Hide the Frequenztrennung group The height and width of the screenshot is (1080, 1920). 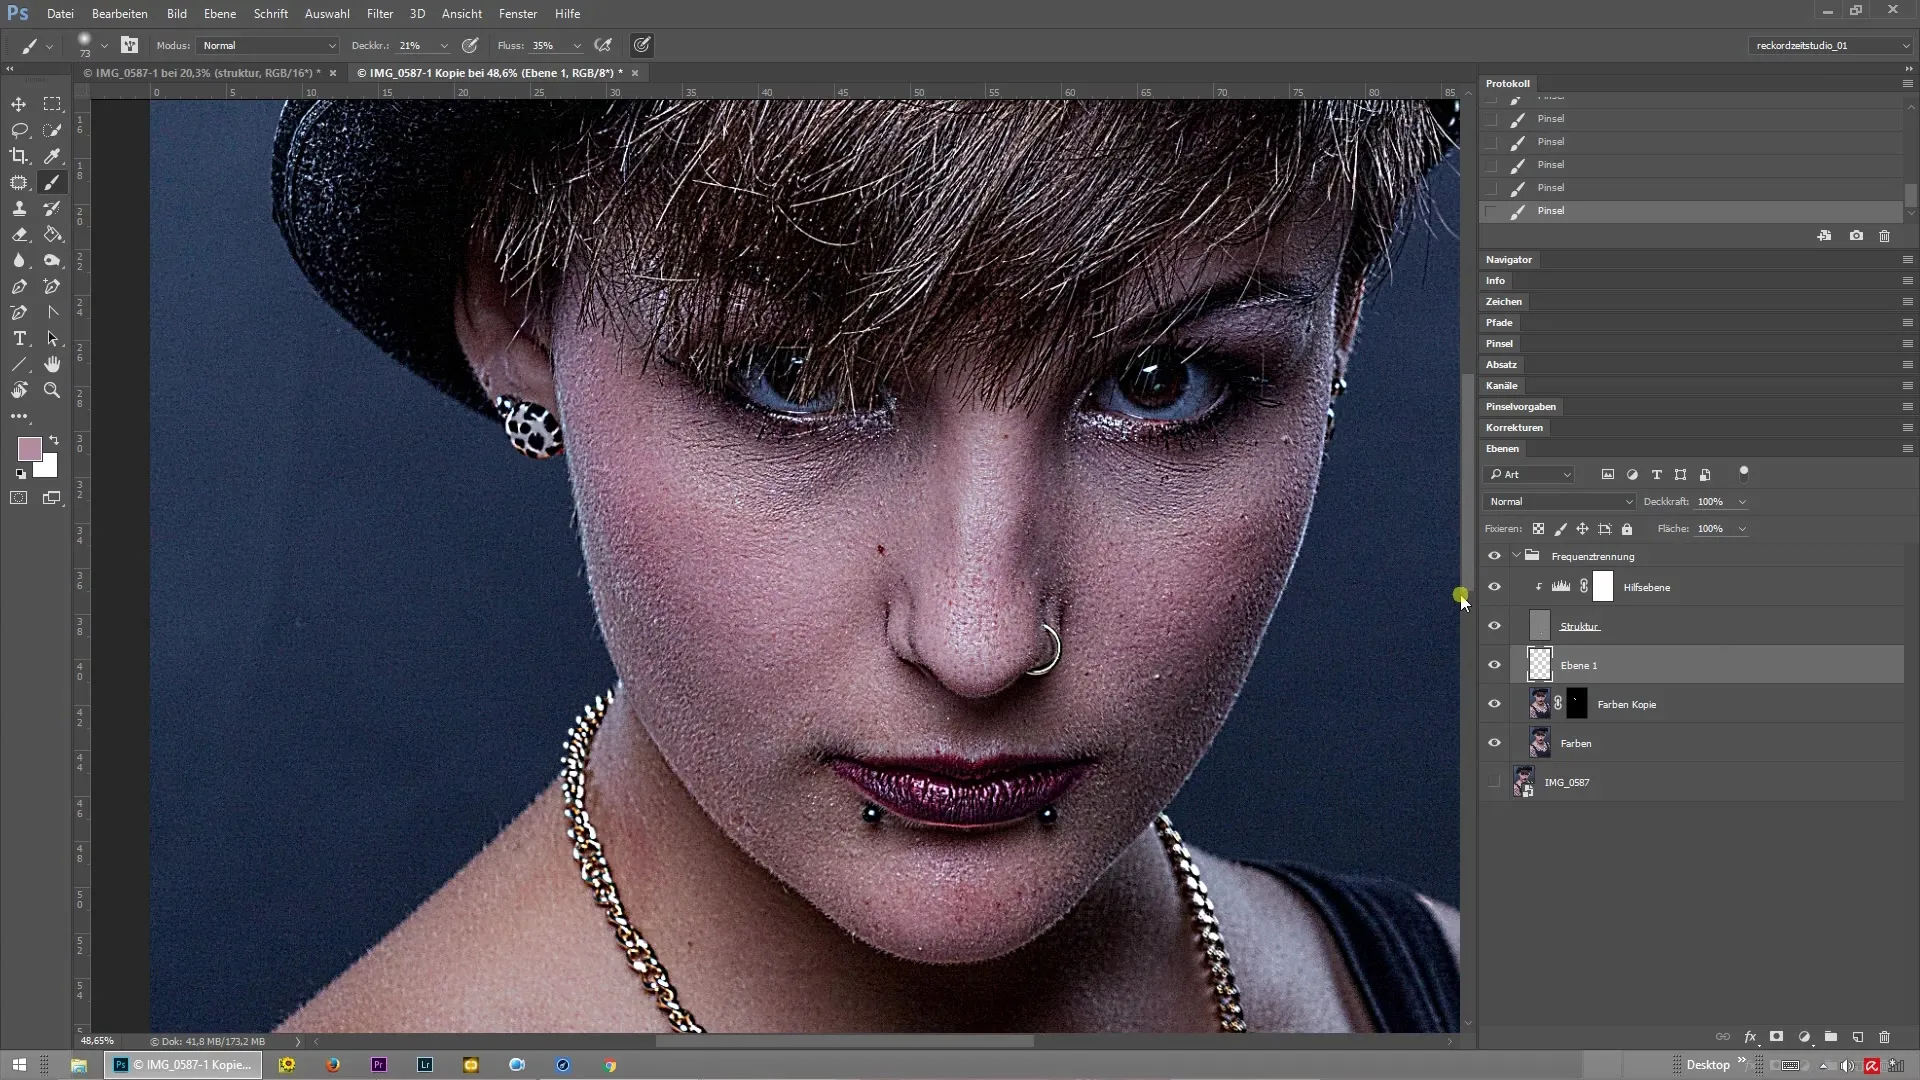coord(1494,556)
